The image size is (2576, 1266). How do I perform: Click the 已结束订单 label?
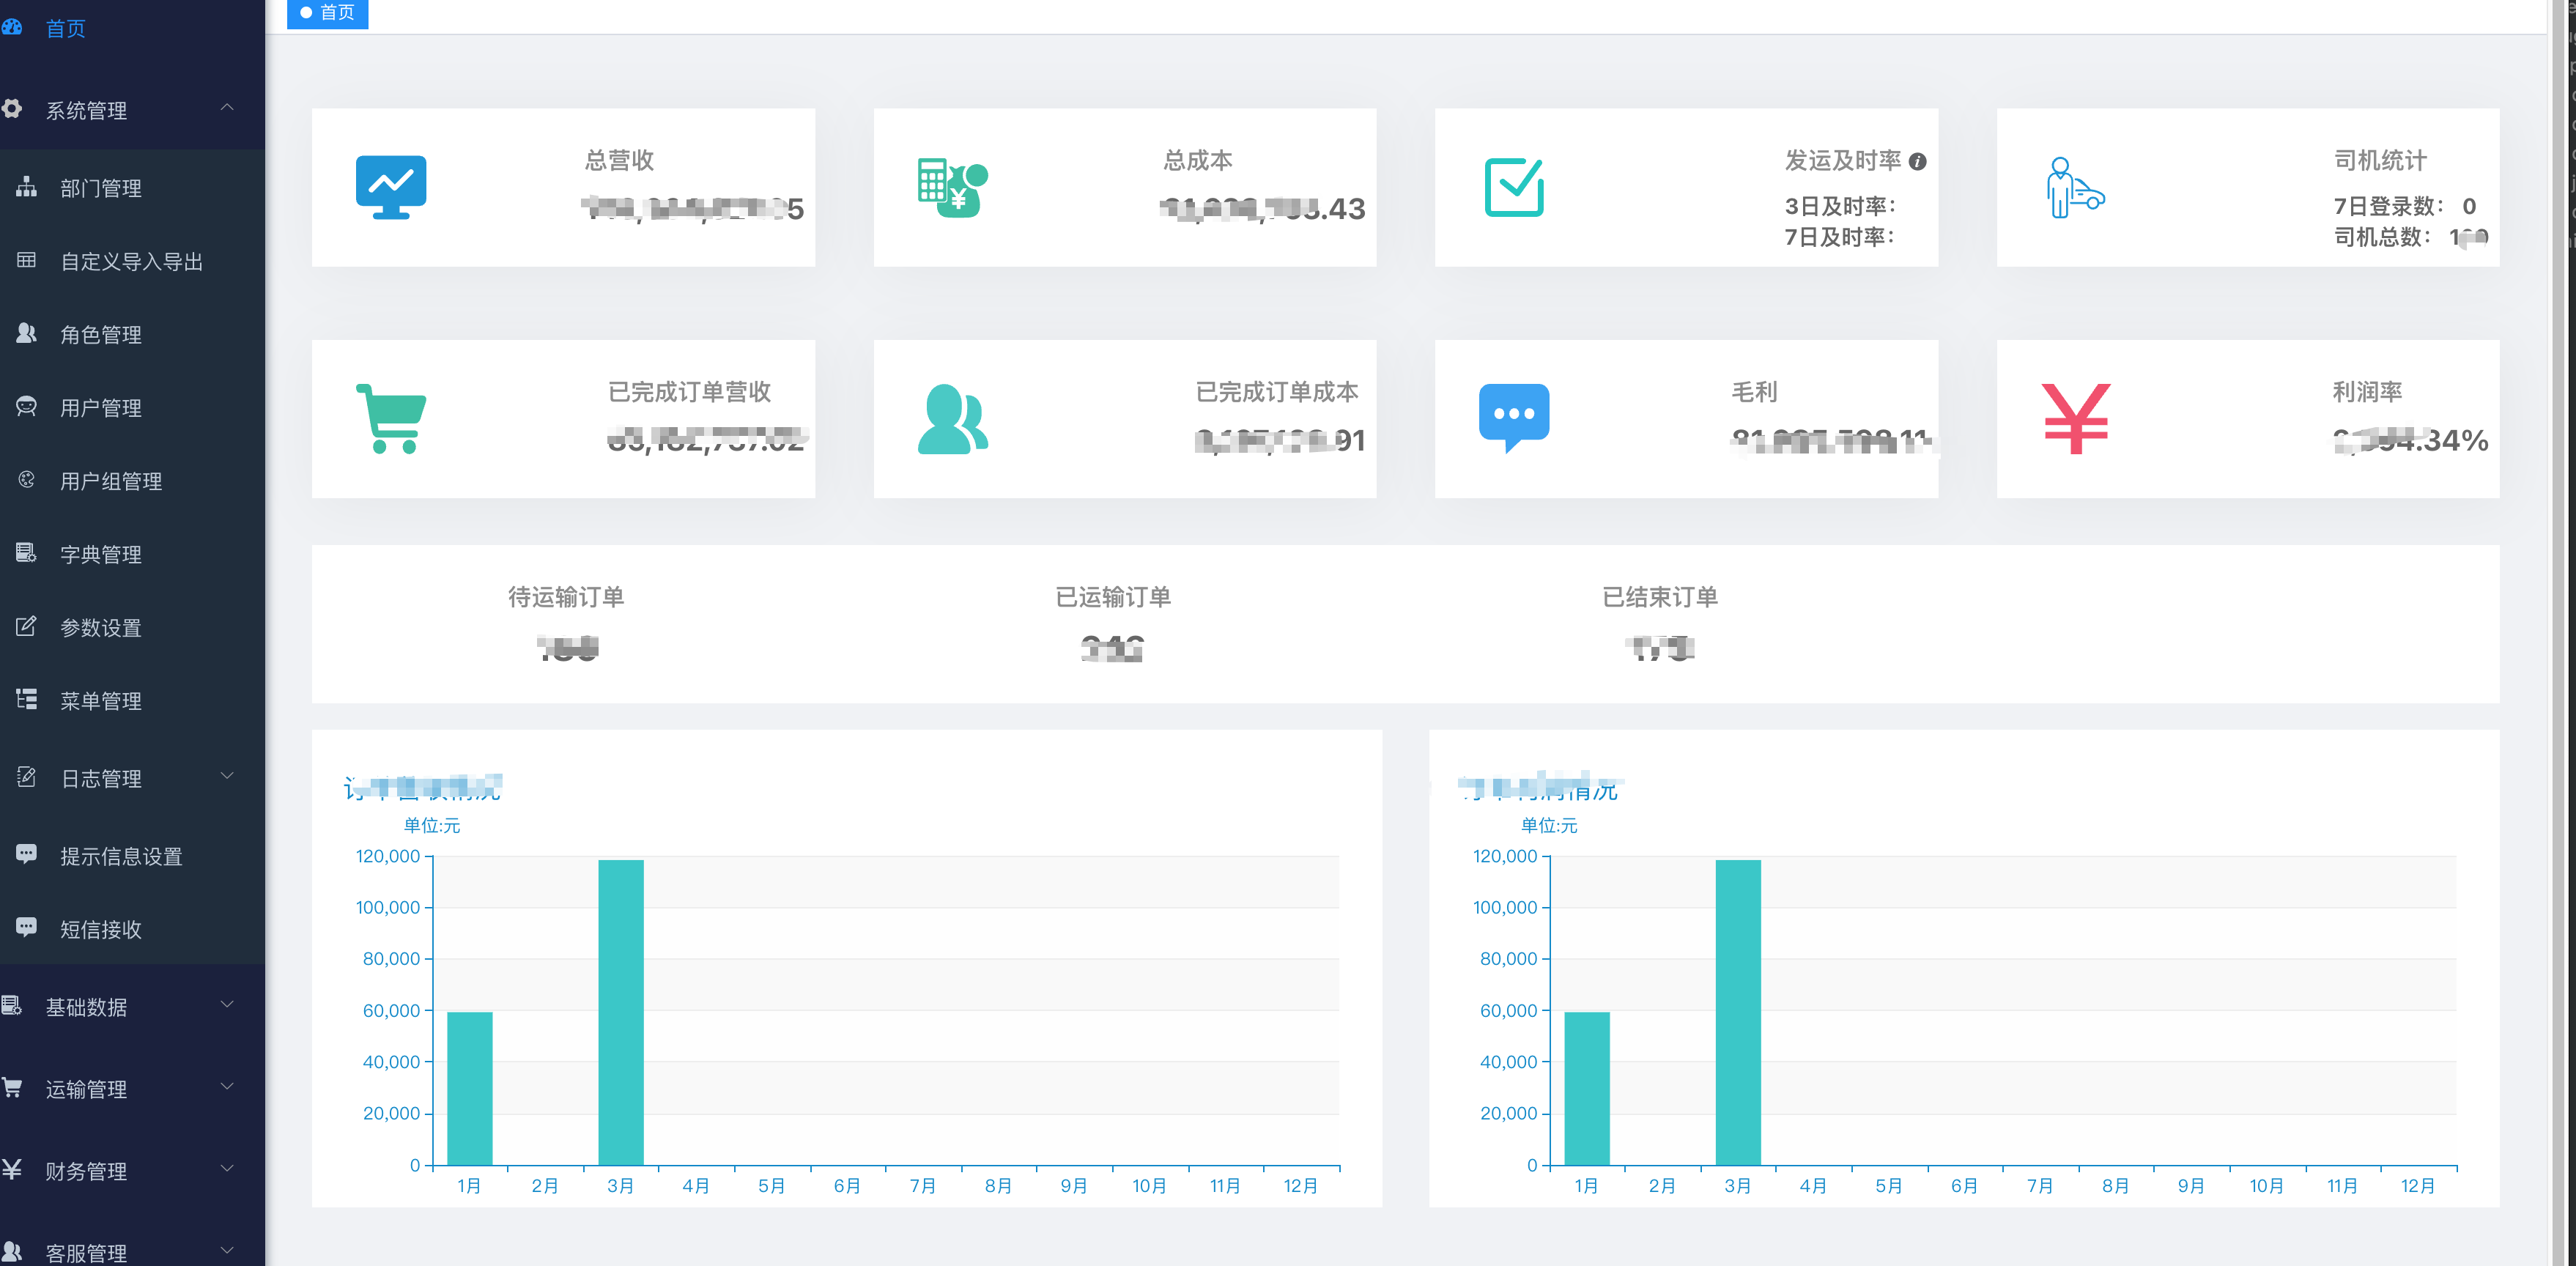(x=1660, y=597)
